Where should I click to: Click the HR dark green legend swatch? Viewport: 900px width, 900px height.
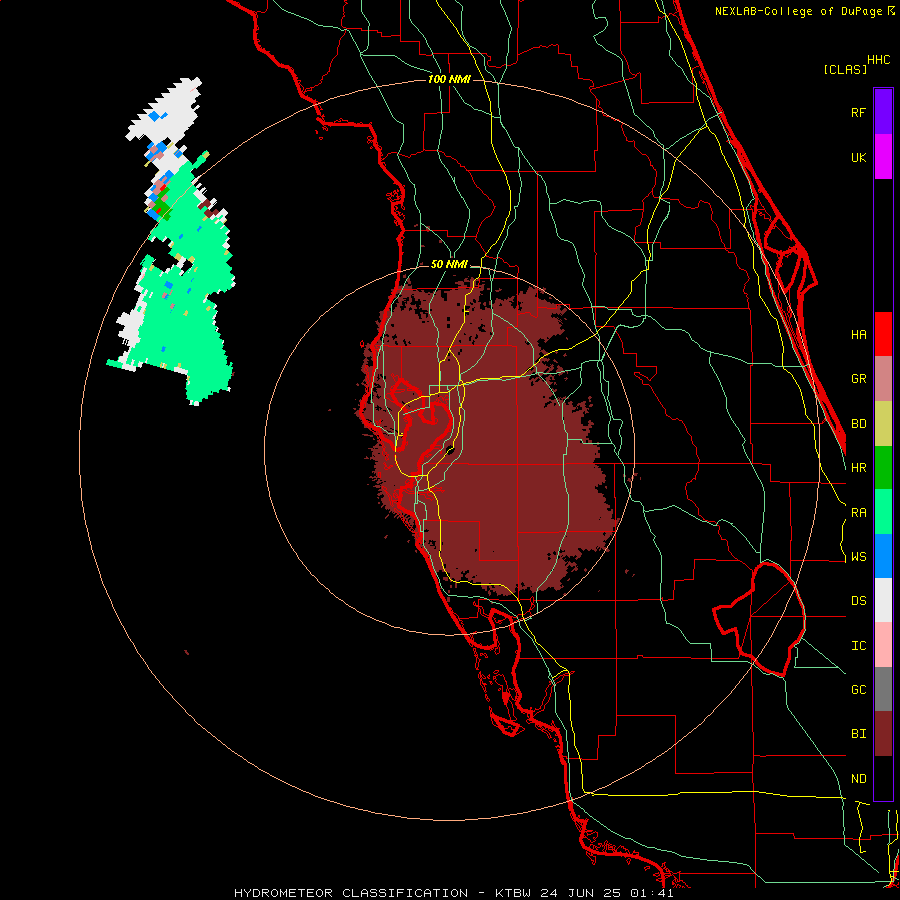[x=883, y=468]
